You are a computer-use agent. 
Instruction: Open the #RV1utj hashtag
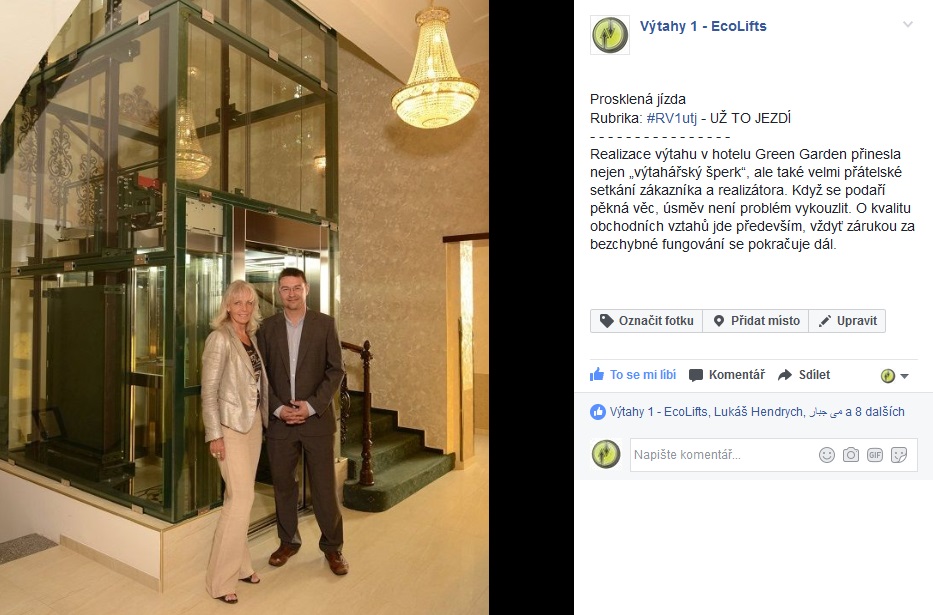point(672,118)
